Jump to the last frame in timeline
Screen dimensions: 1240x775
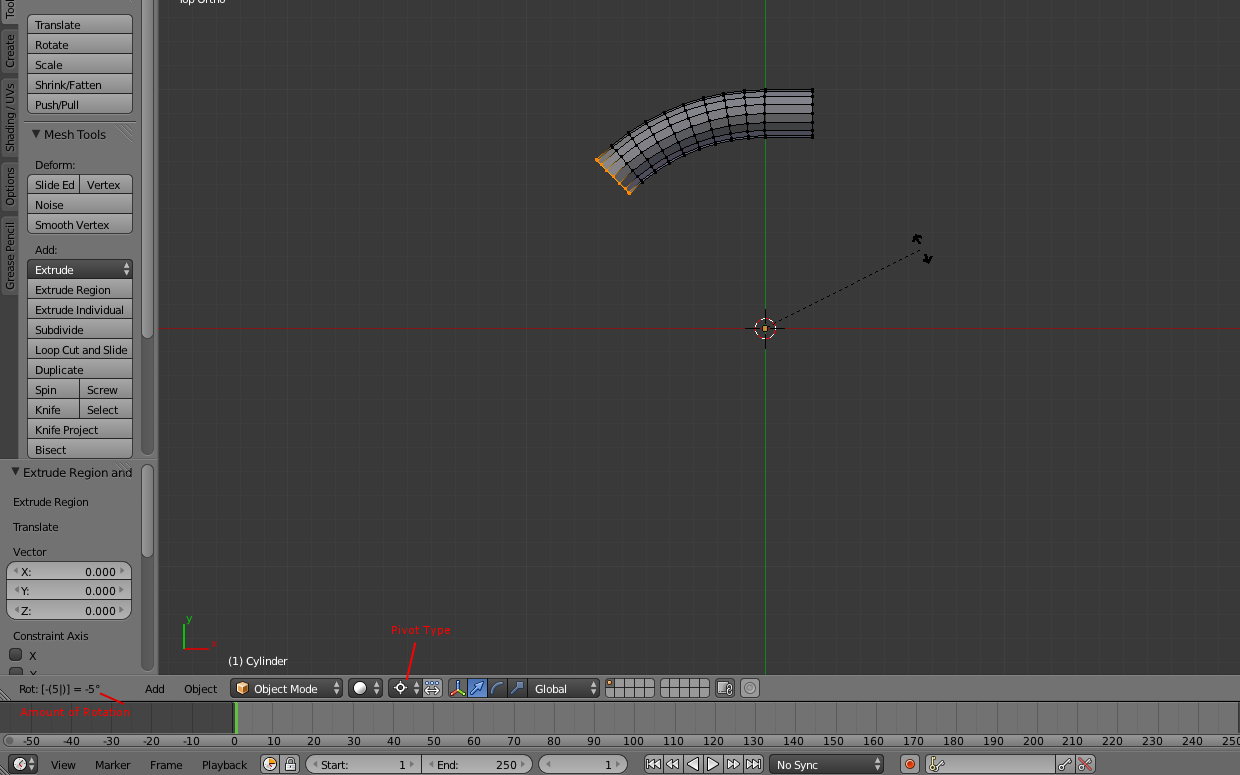click(753, 764)
